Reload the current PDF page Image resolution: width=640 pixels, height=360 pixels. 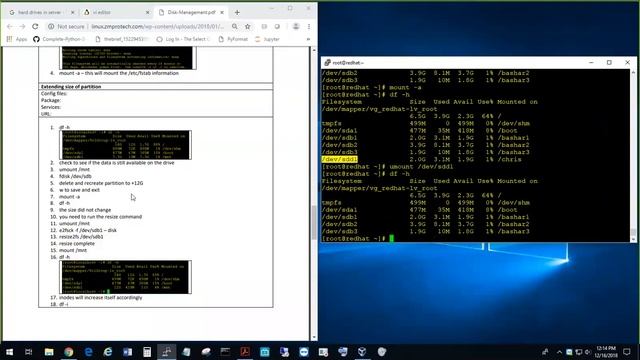coord(35,27)
